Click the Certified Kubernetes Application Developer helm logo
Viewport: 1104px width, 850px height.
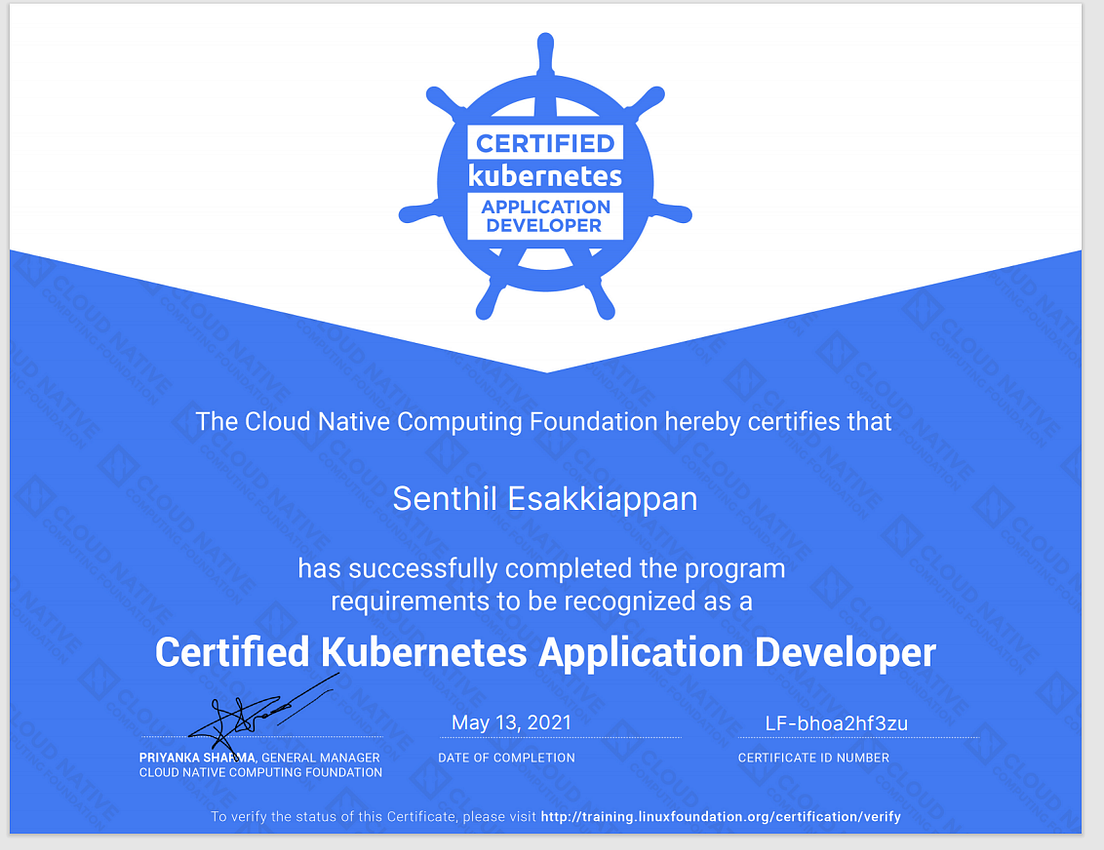point(545,177)
